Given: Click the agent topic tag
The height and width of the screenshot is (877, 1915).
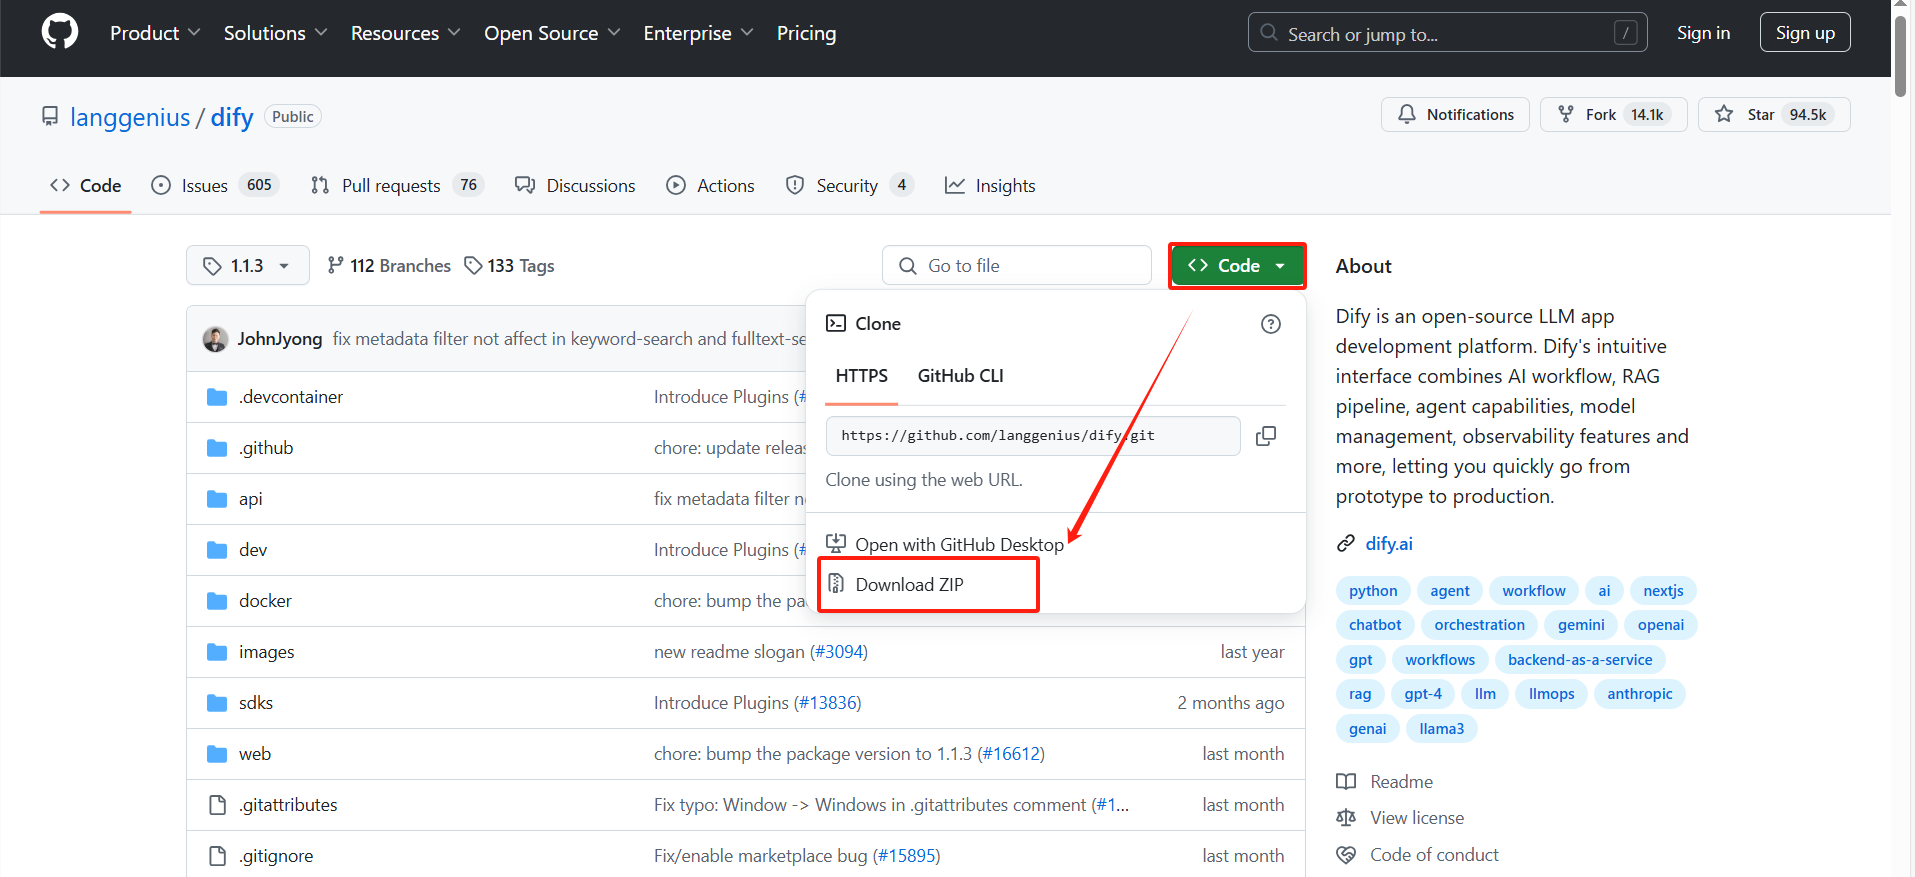Looking at the screenshot, I should point(1449,591).
